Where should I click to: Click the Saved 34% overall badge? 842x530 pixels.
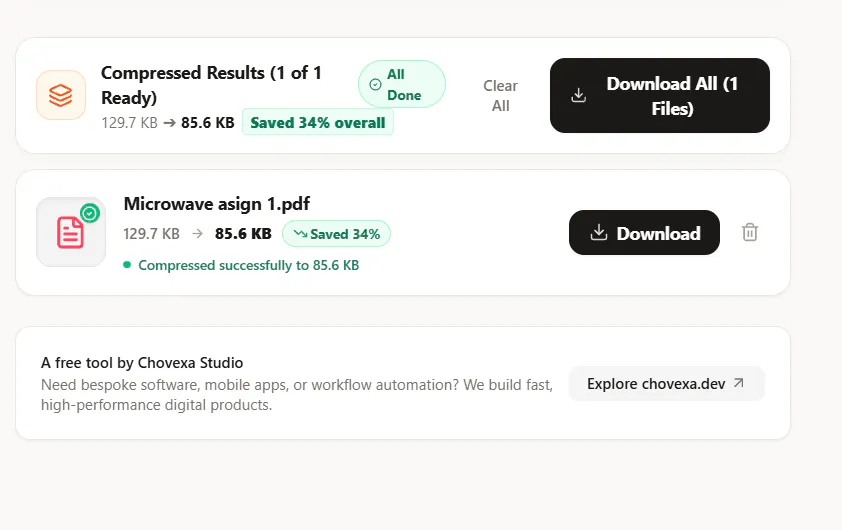click(x=318, y=122)
